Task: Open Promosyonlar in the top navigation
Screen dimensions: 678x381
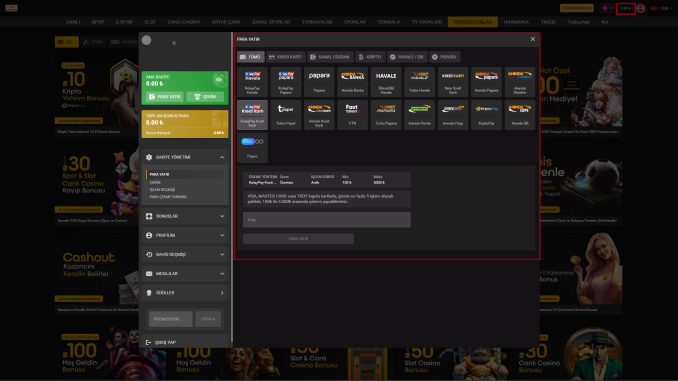Action: [x=473, y=22]
